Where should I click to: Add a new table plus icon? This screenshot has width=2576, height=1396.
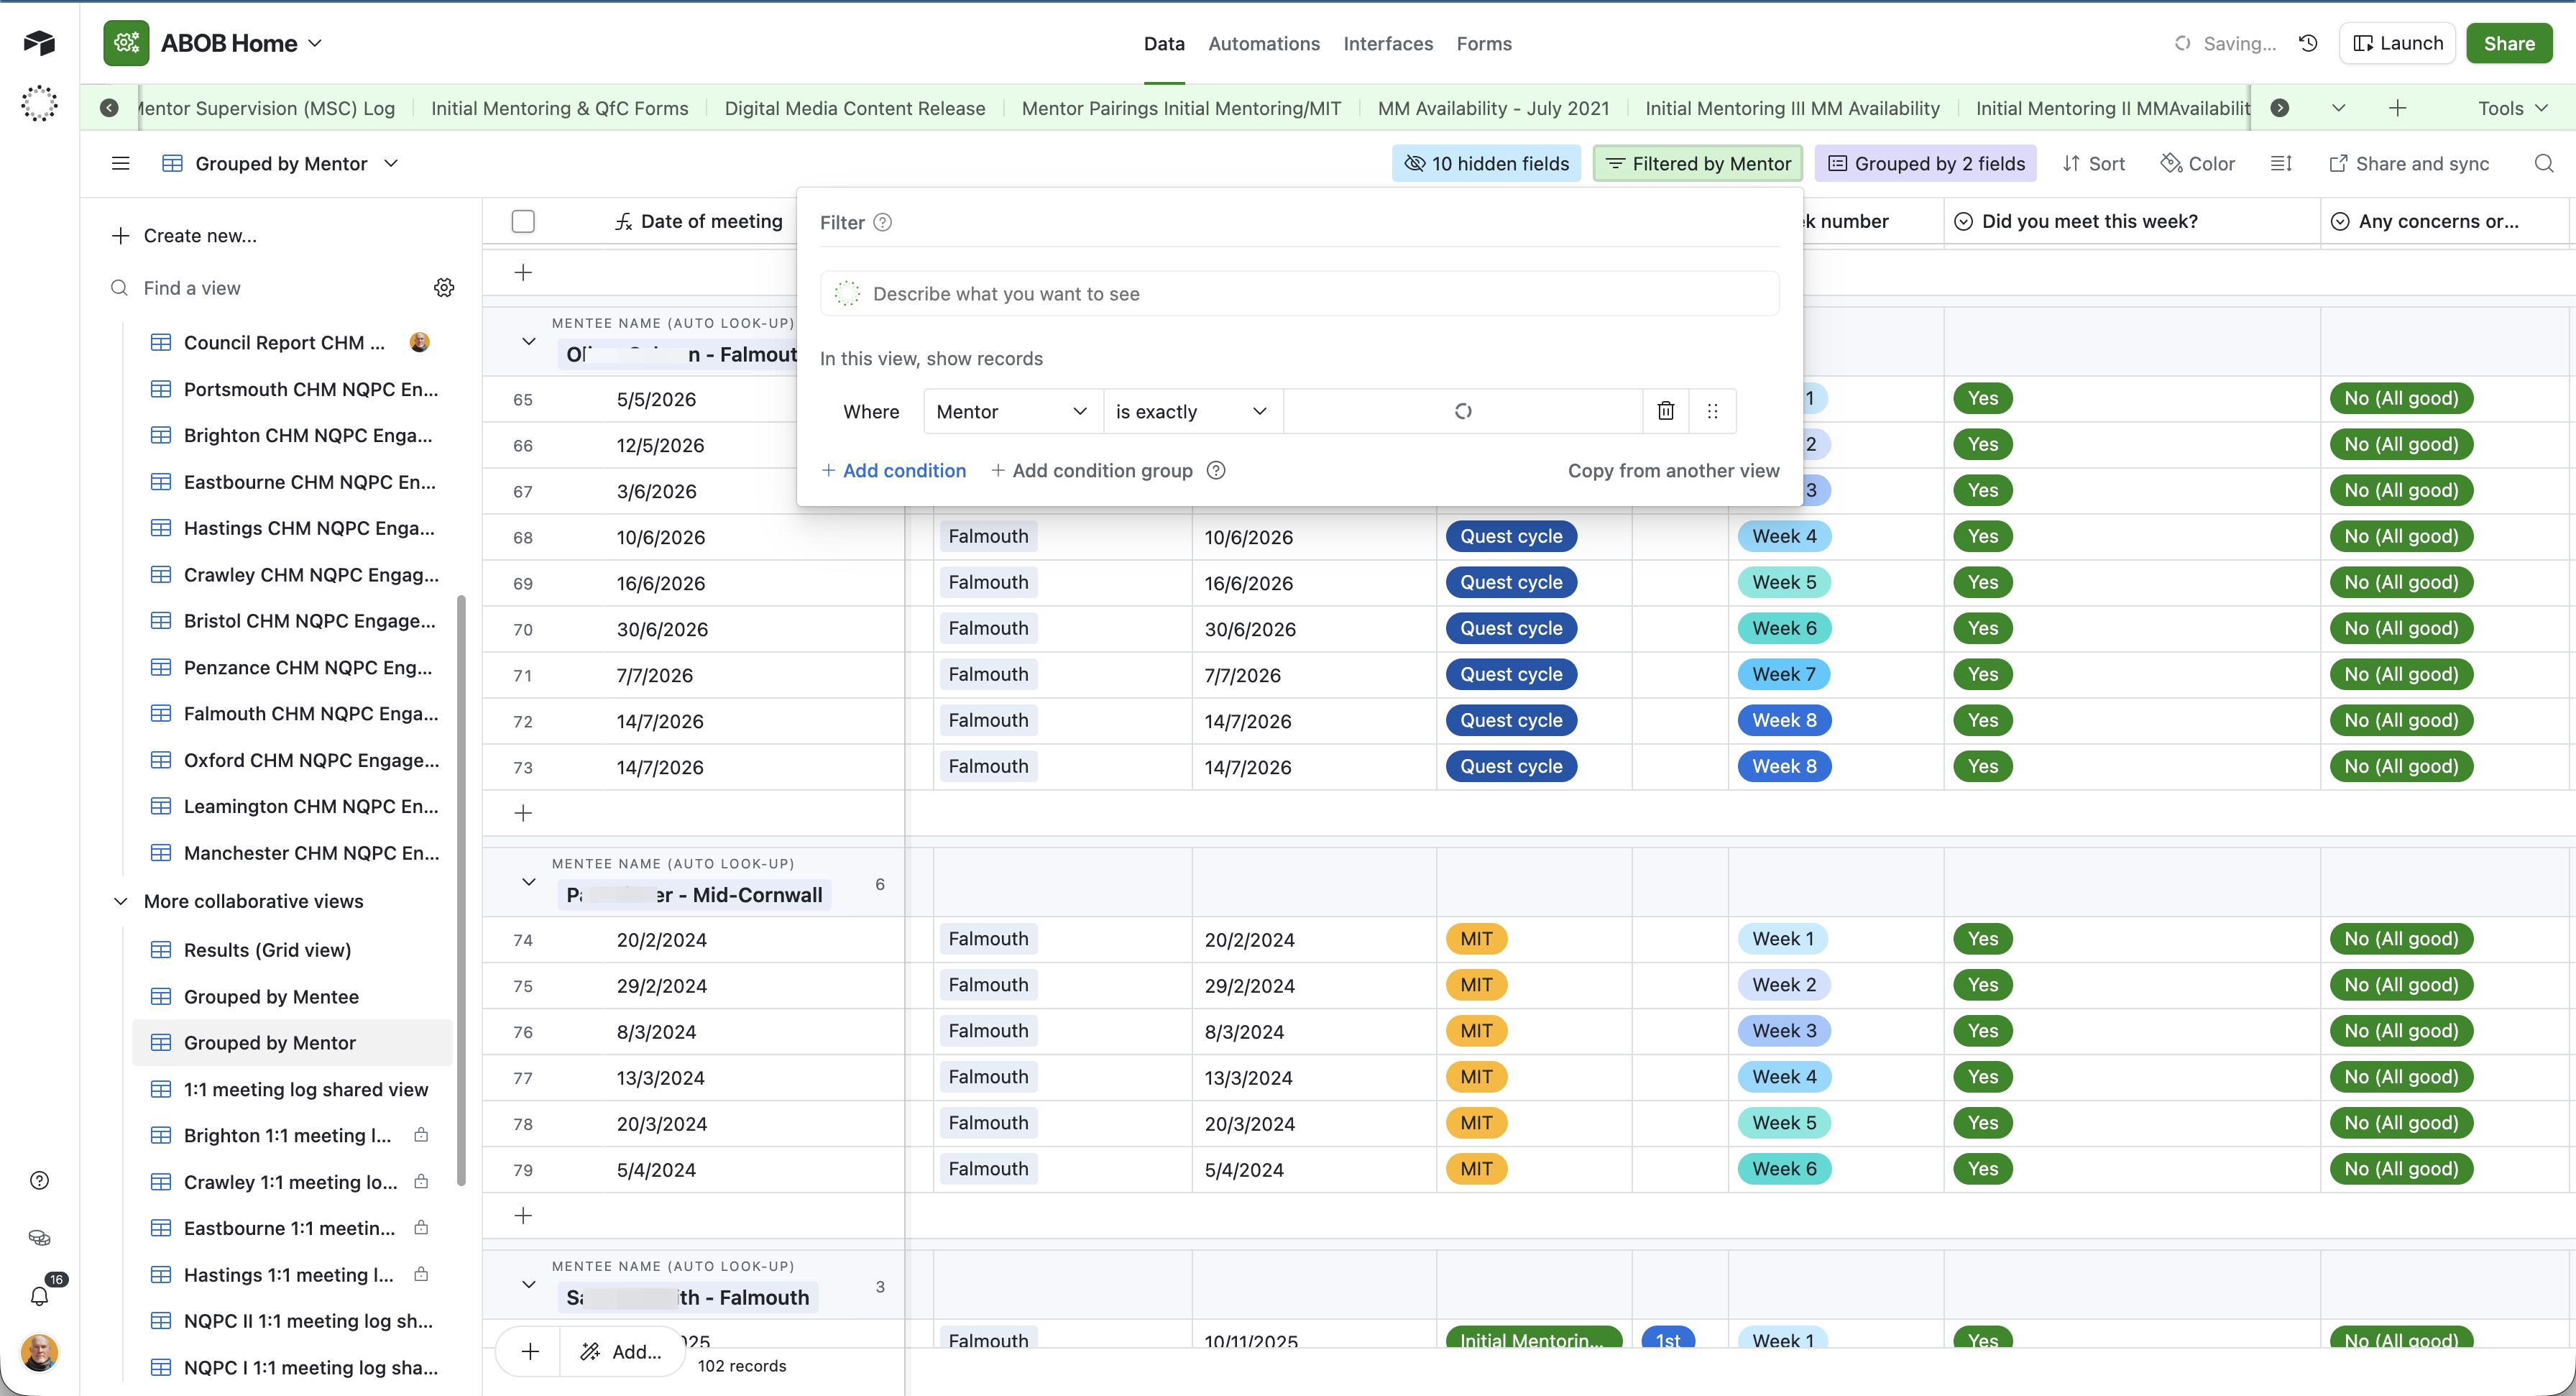click(x=2398, y=108)
